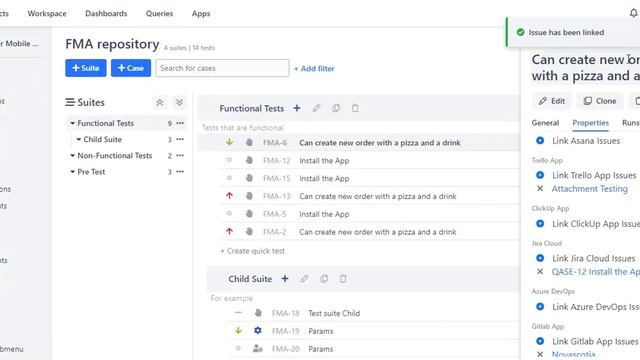Click Clone button in case panel
640x360 pixels.
point(600,101)
